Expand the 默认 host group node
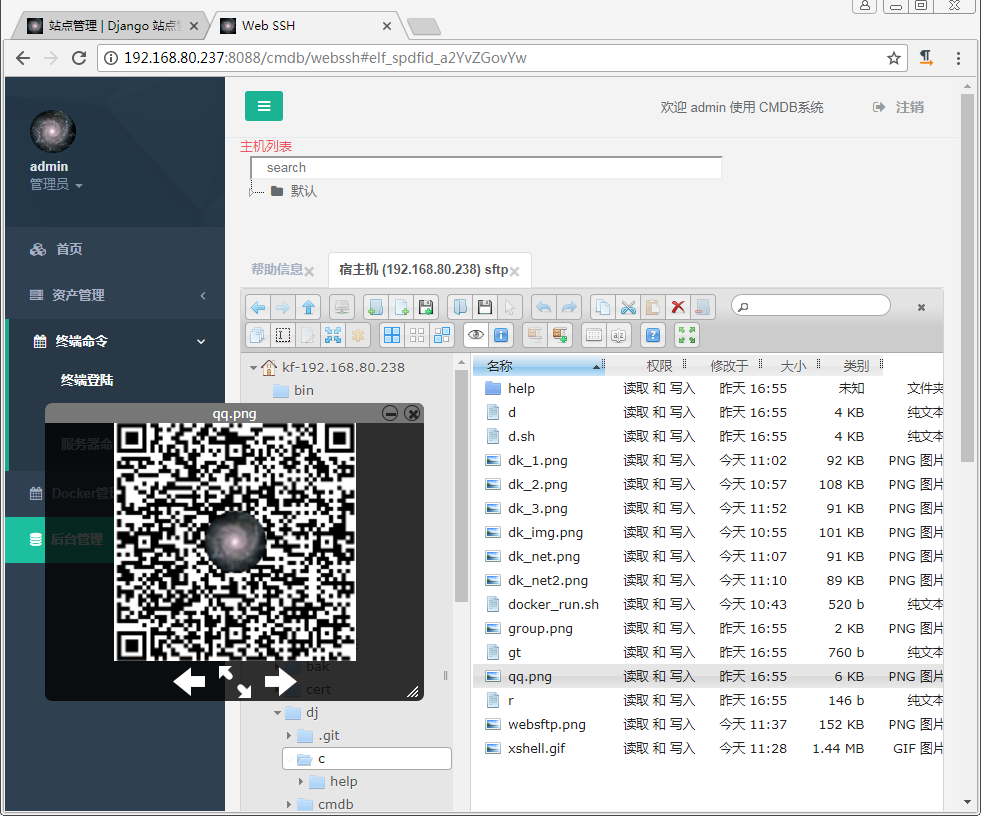981x816 pixels. coord(253,191)
